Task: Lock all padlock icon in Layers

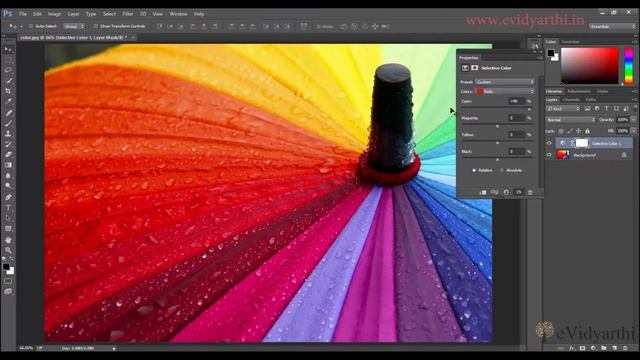Action: tap(587, 131)
